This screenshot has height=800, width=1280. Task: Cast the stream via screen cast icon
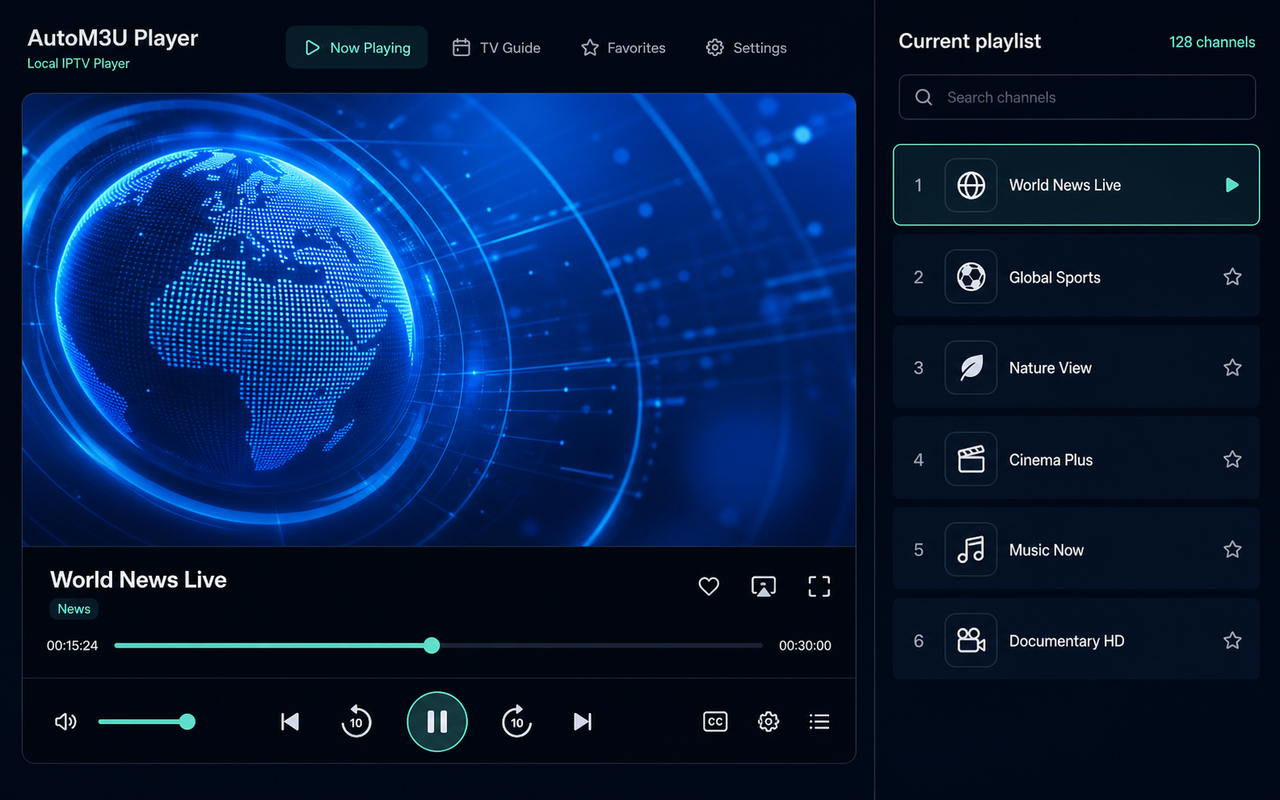764,586
